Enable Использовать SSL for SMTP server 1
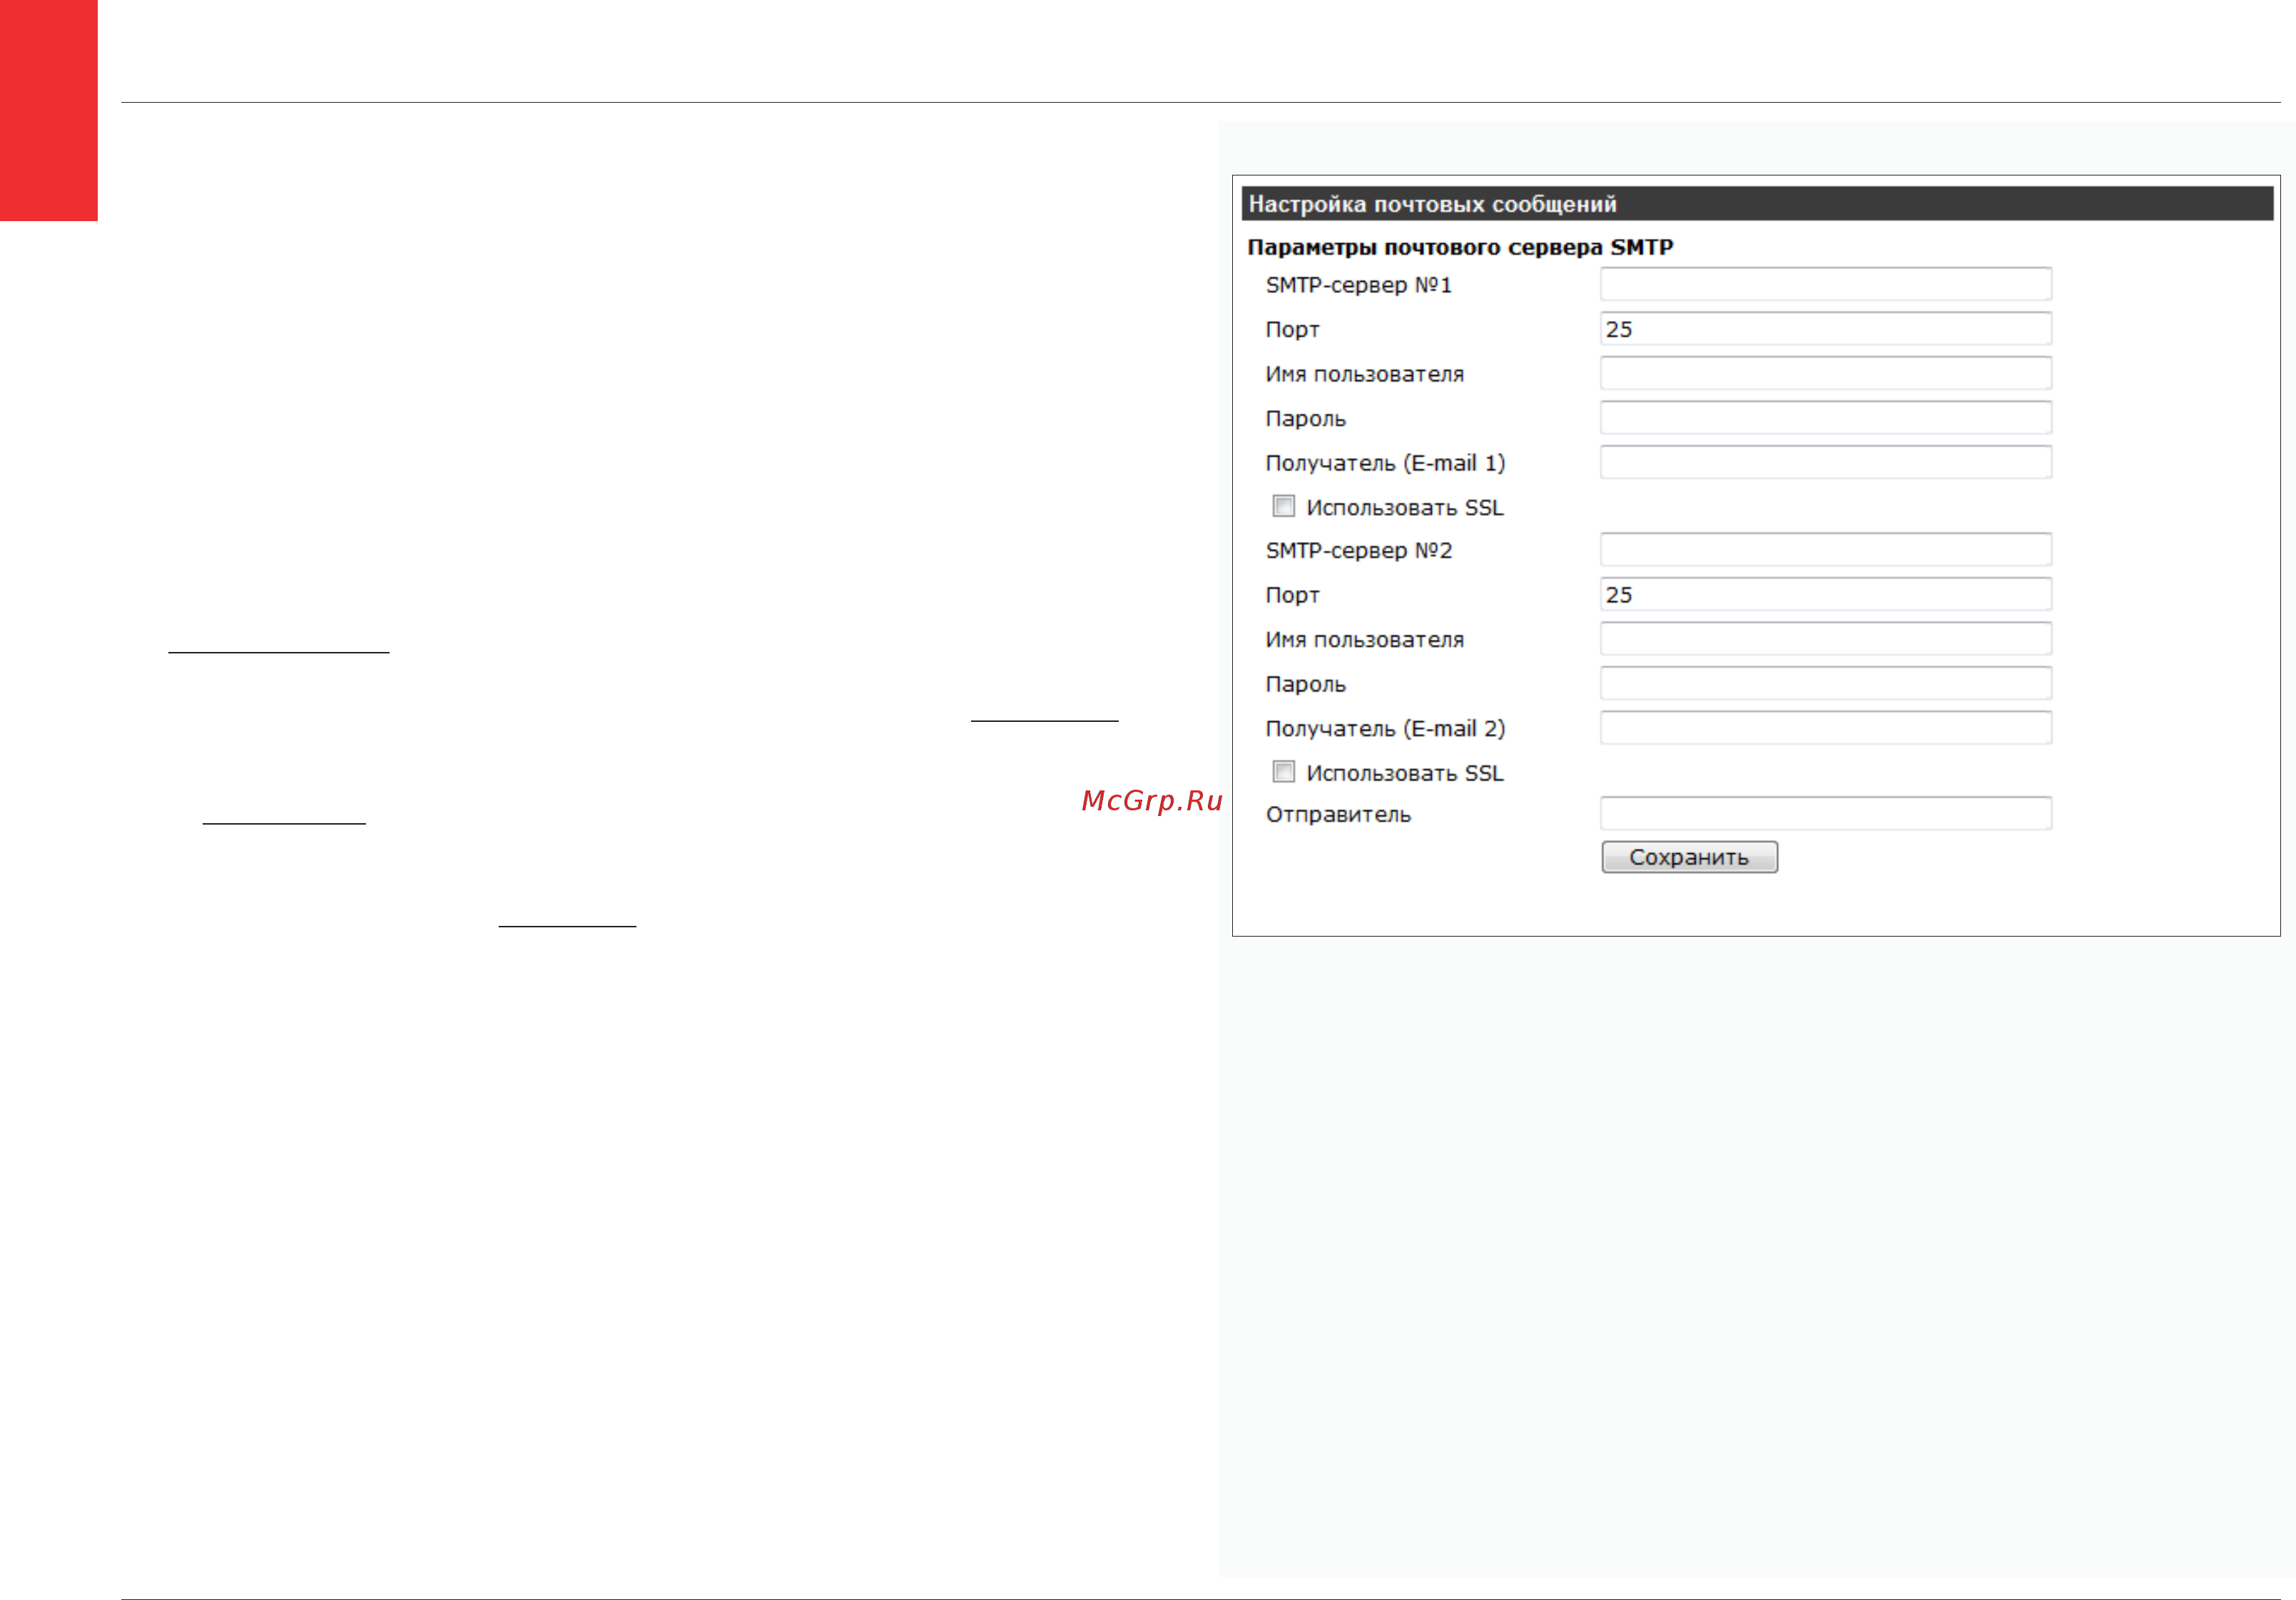 tap(1283, 506)
